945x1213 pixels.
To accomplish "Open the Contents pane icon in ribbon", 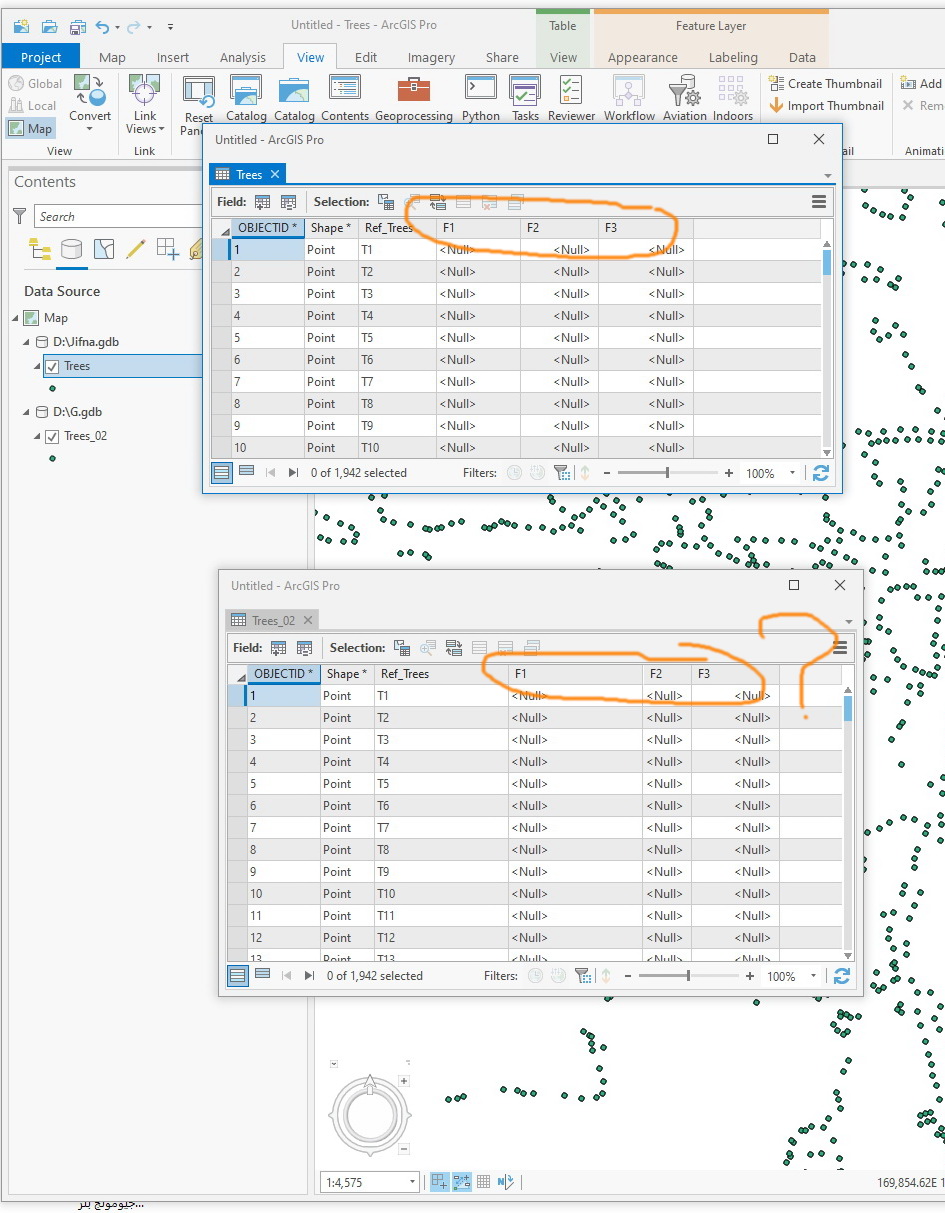I will pyautogui.click(x=345, y=98).
